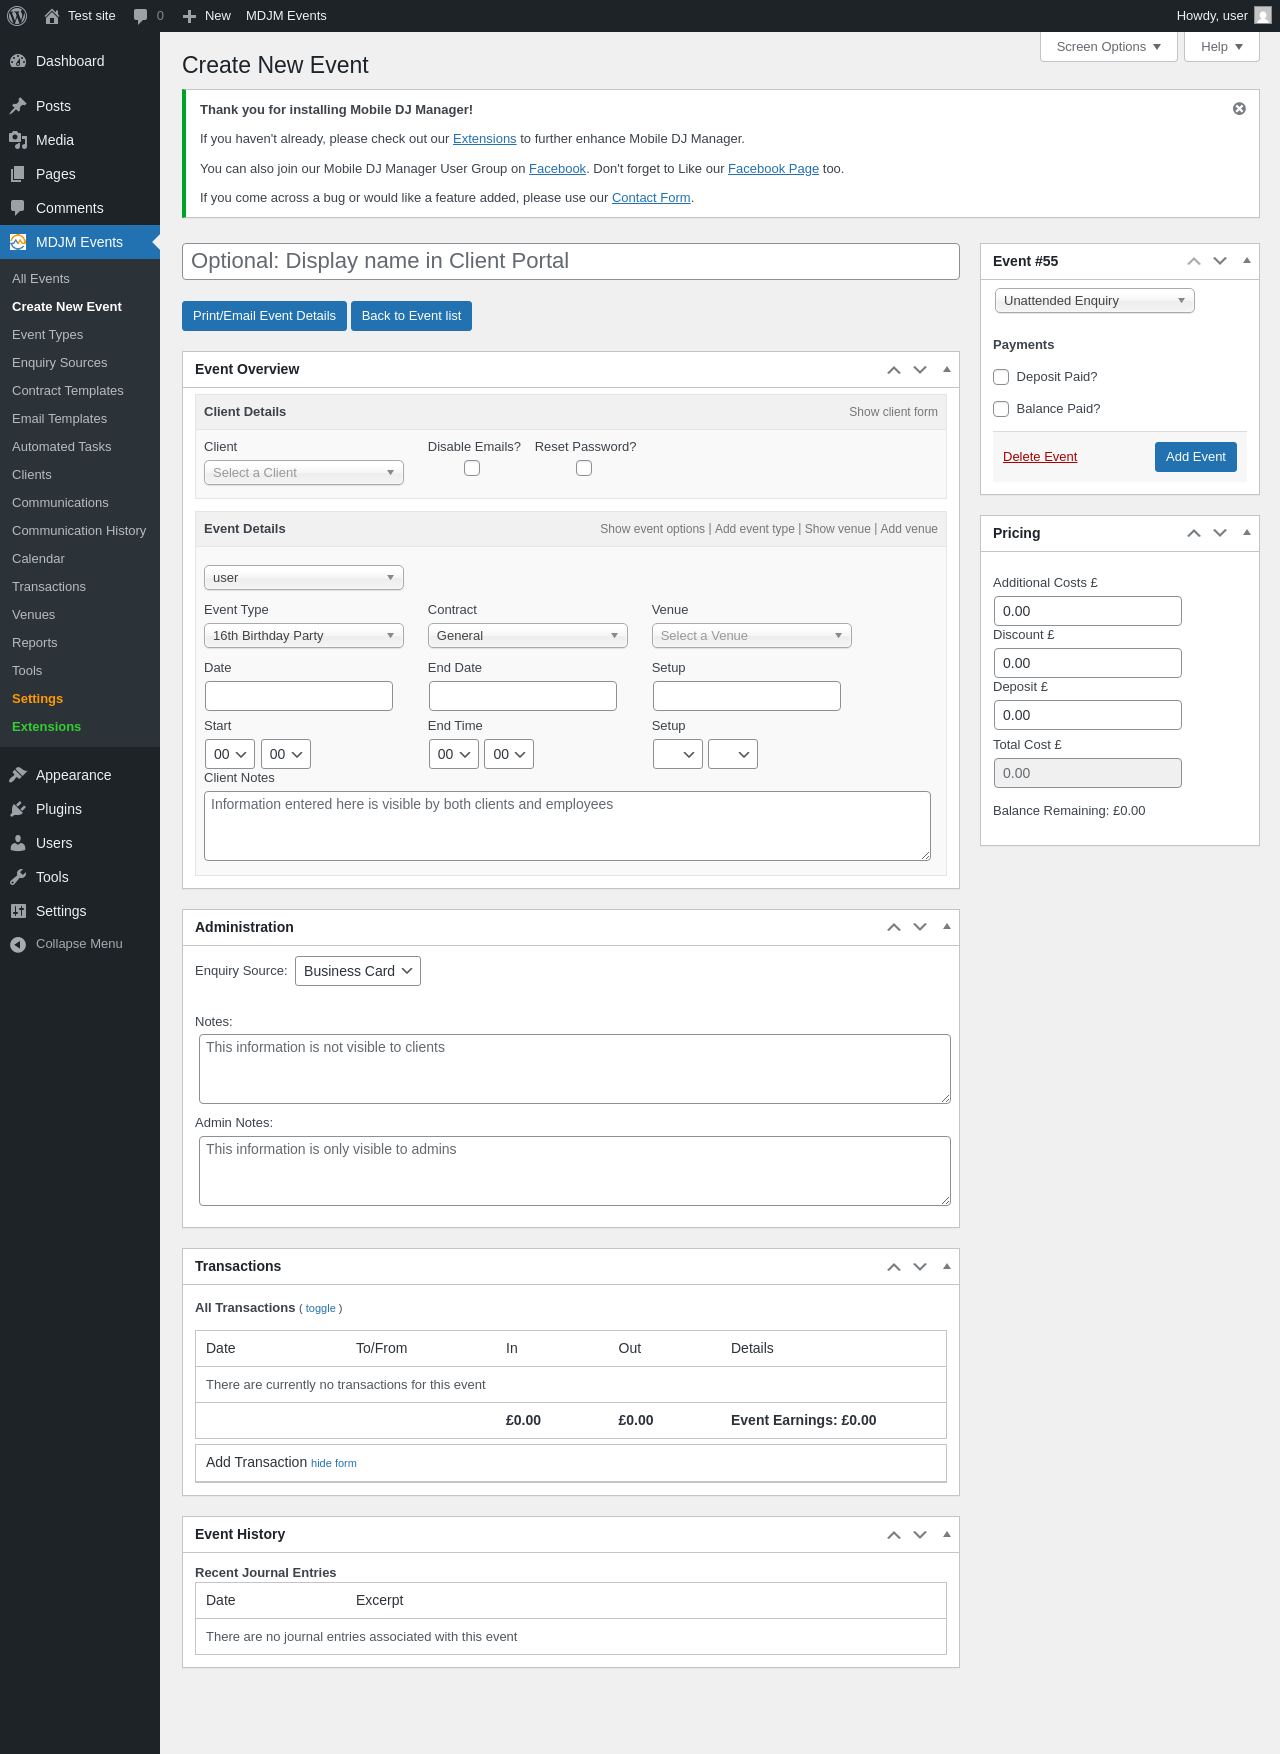
Task: Click the WordPress logo icon
Action: pyautogui.click(x=17, y=16)
